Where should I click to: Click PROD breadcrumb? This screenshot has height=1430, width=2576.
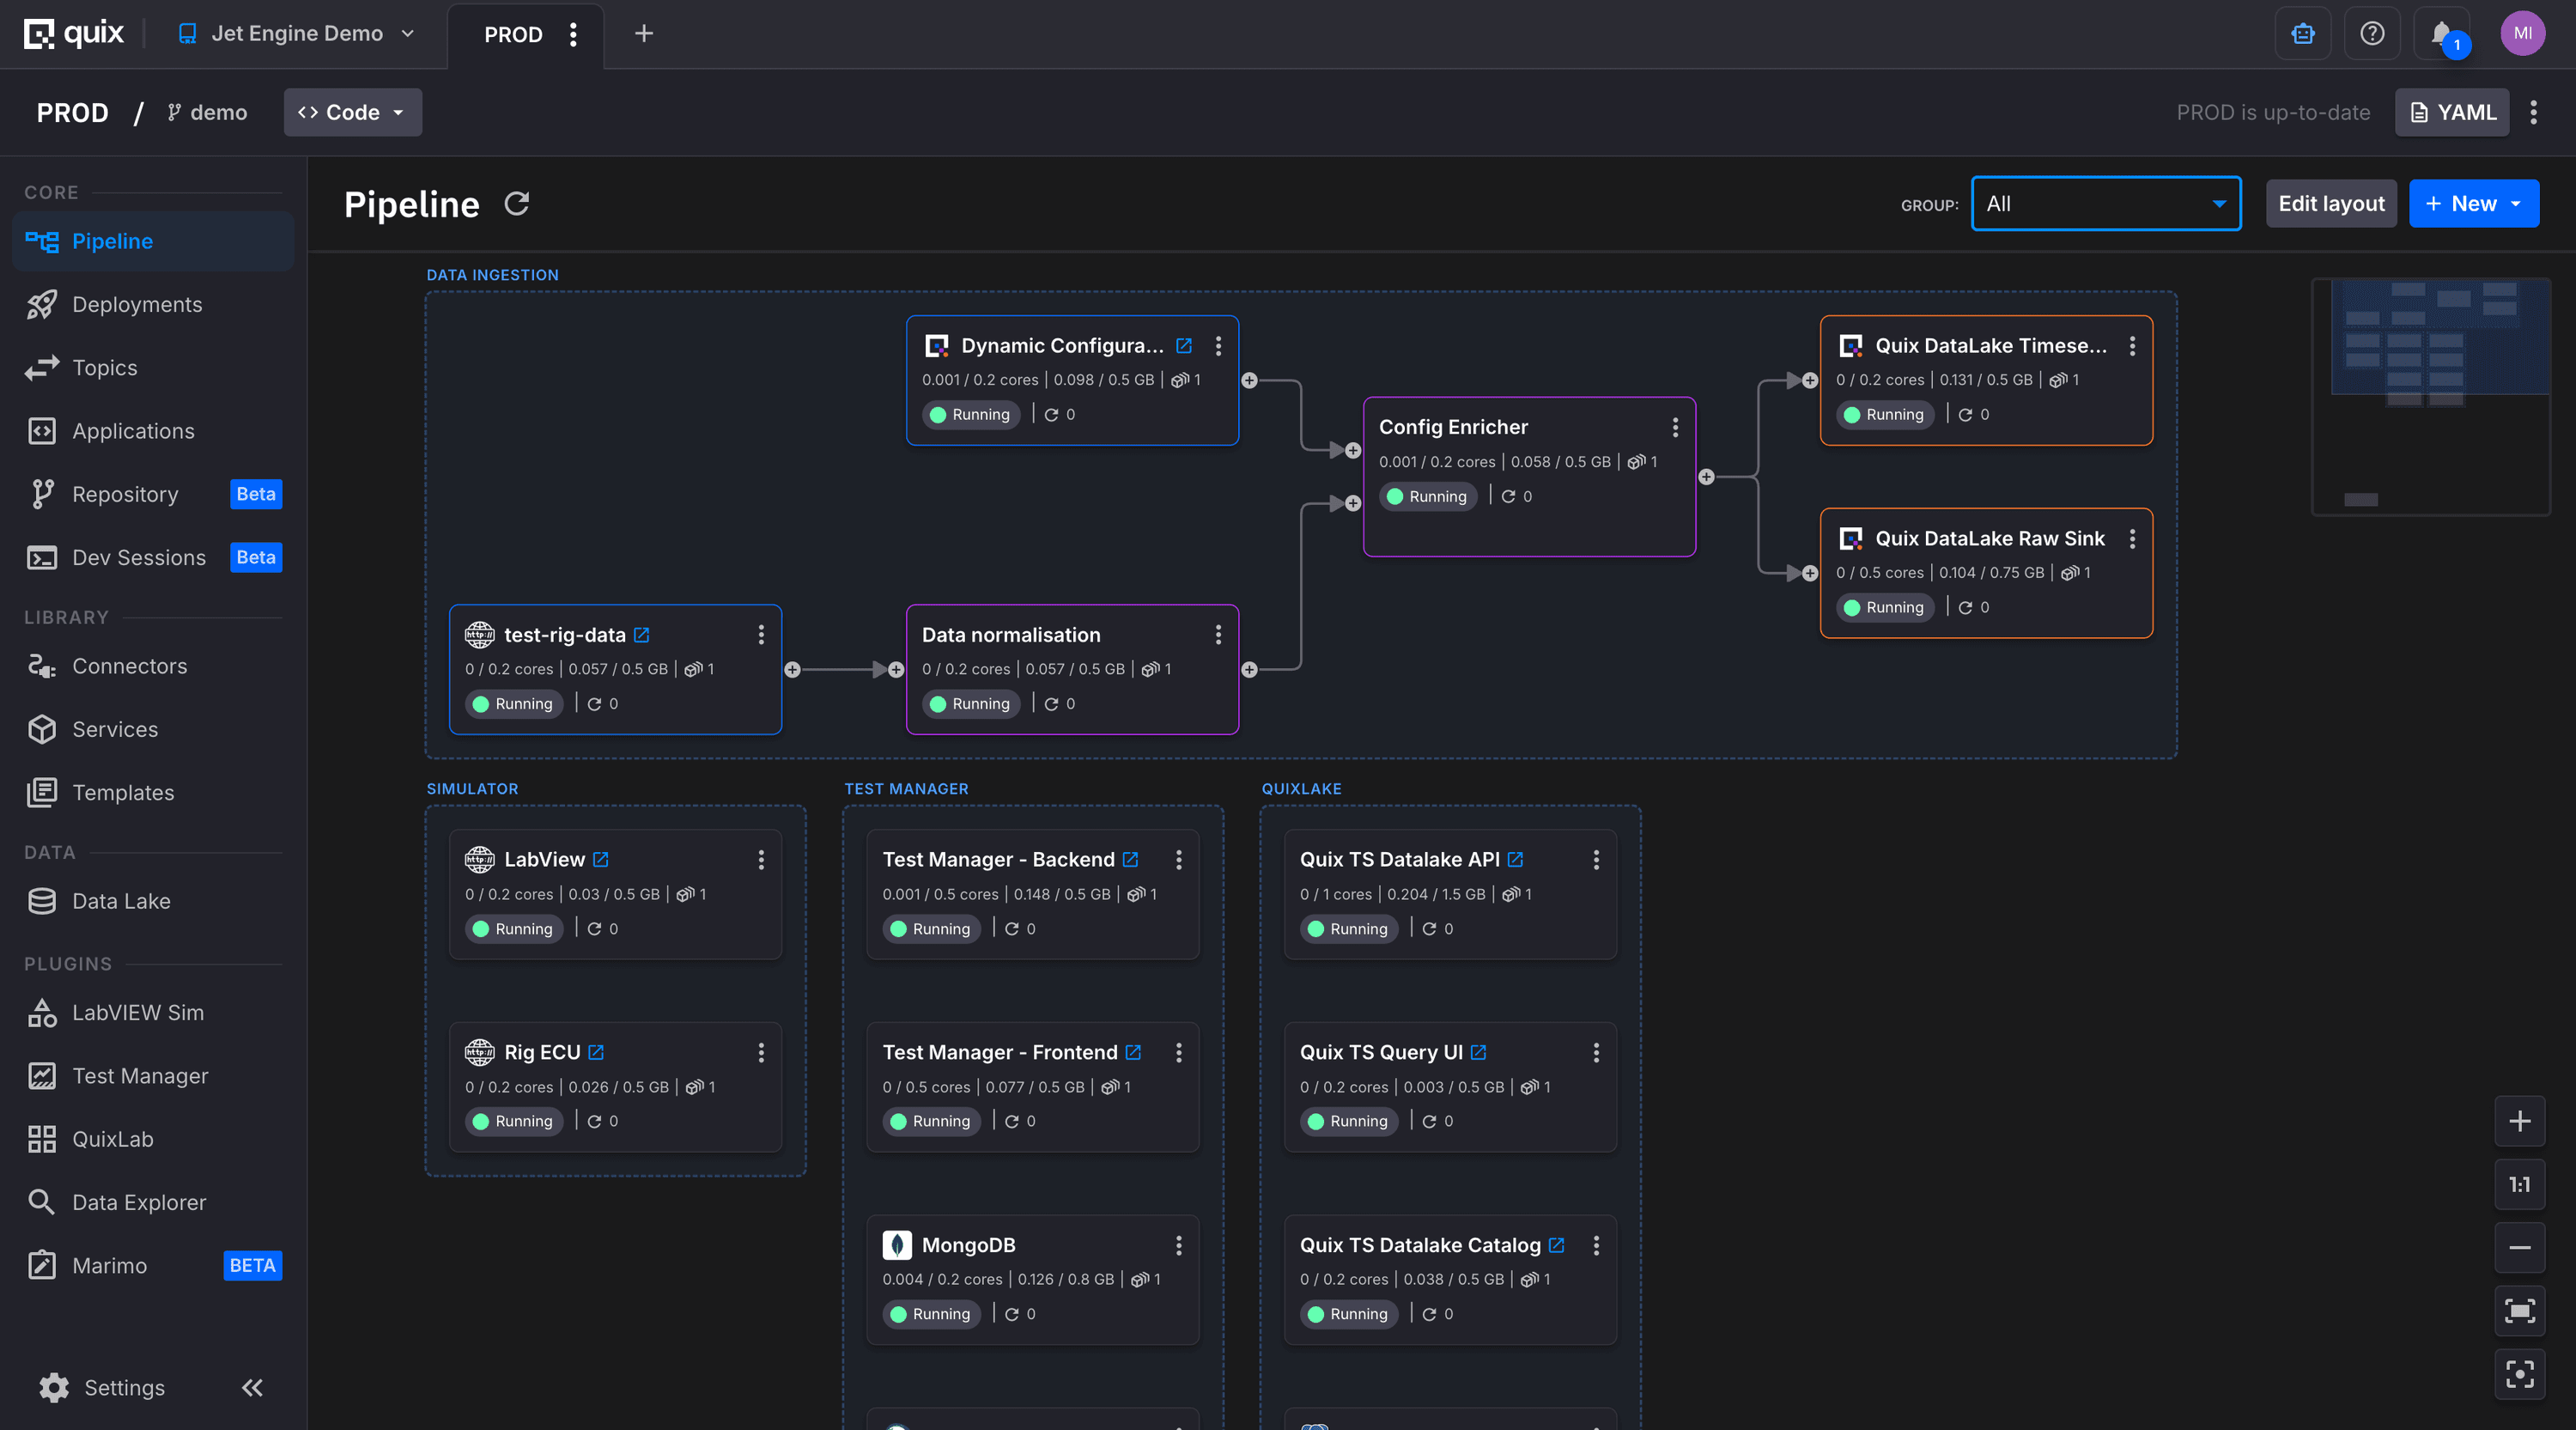72,112
